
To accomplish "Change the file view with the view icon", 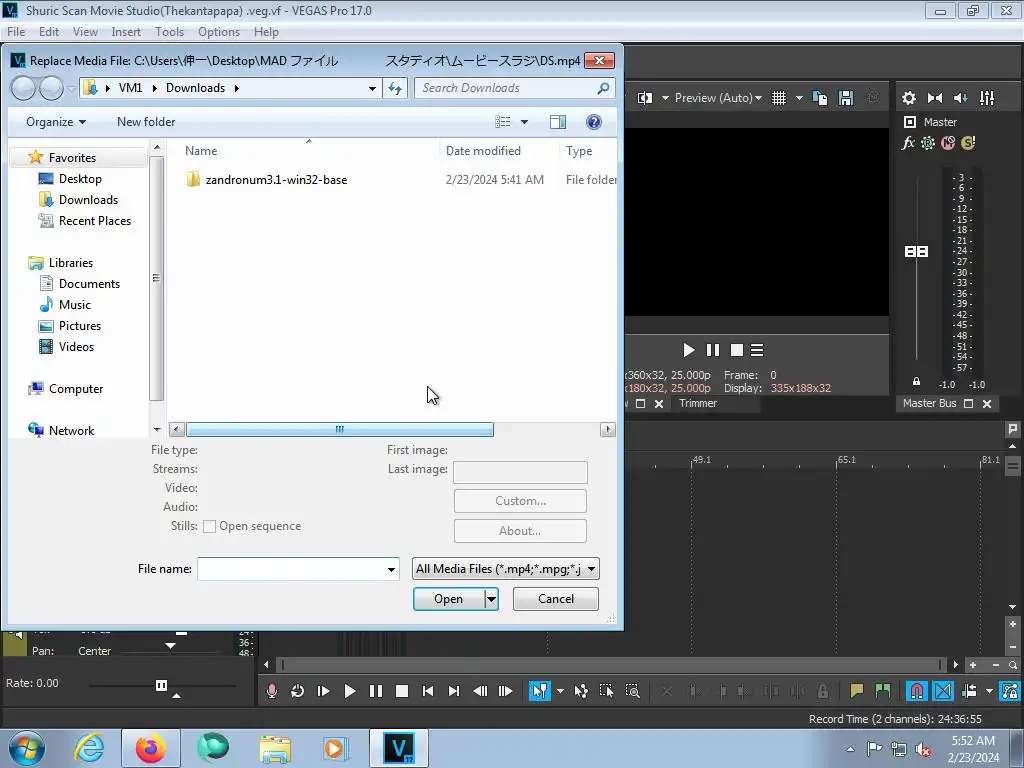I will coord(502,122).
